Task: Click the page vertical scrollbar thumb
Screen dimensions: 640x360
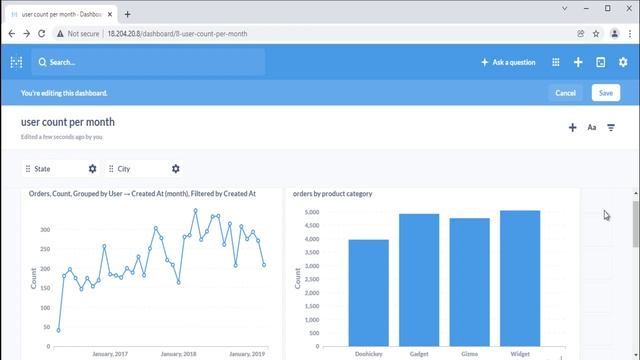Action: (636, 224)
